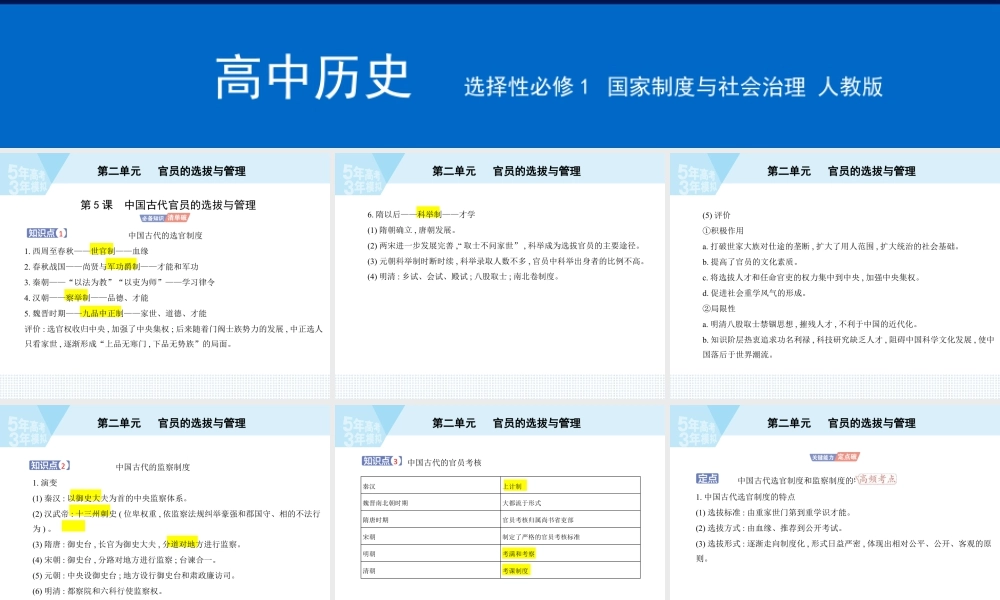Screen dimensions: 1000x600
Task: Click the 1. 演变 line
Action: (x=45, y=483)
